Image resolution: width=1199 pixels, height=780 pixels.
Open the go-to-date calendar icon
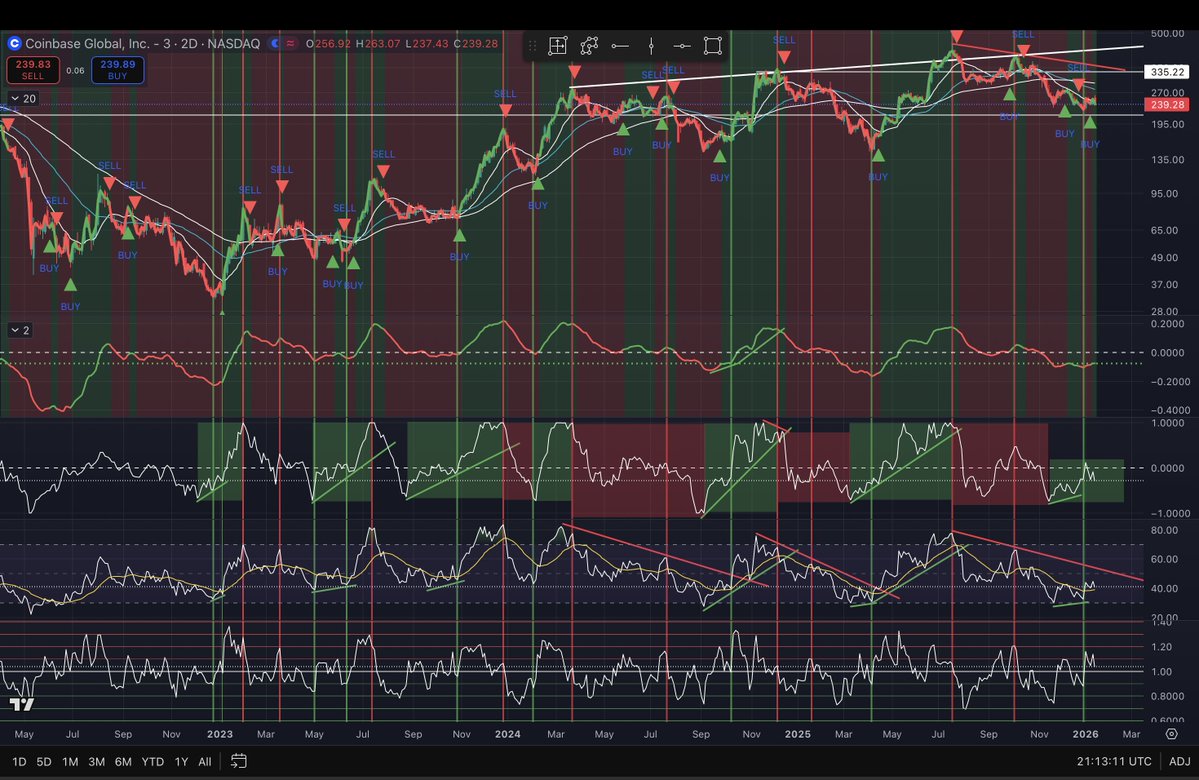[239, 761]
